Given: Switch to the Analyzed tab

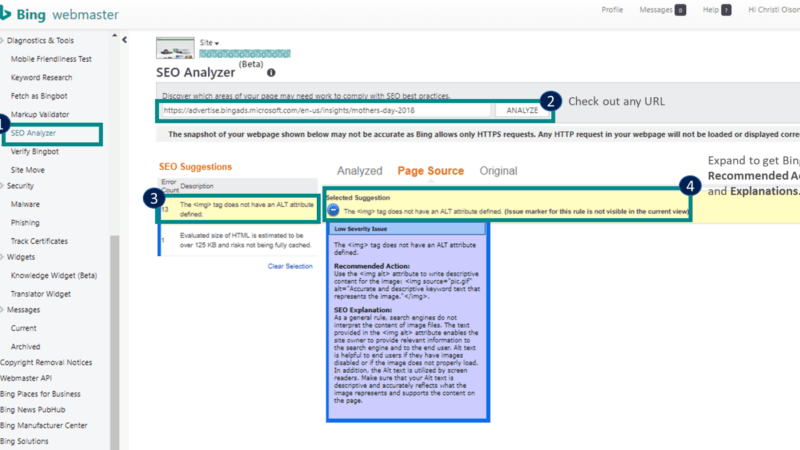Looking at the screenshot, I should pyautogui.click(x=359, y=171).
